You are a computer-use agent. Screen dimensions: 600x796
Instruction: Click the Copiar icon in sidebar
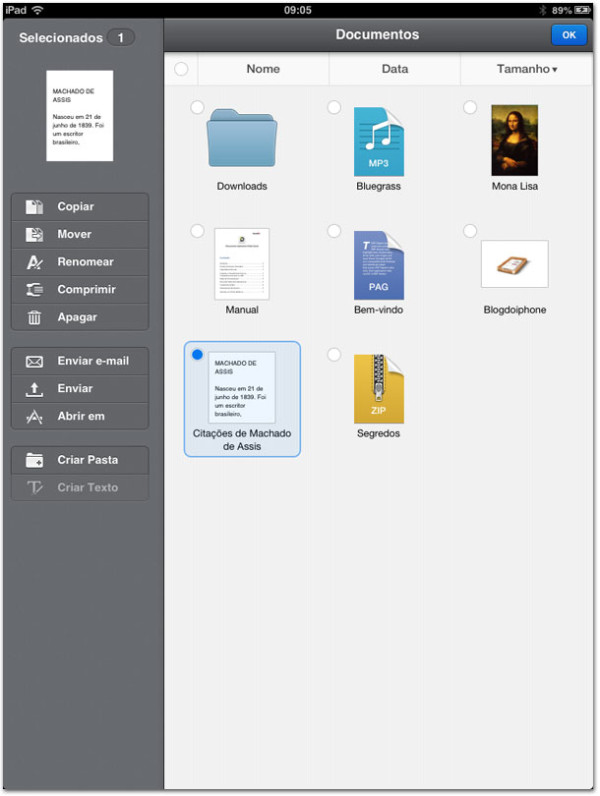34,207
